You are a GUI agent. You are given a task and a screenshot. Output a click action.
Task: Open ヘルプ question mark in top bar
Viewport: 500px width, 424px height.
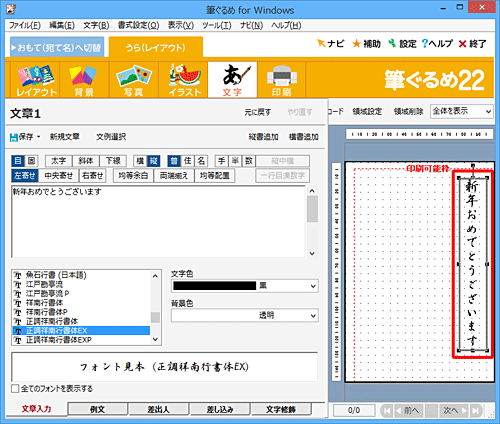click(x=424, y=43)
